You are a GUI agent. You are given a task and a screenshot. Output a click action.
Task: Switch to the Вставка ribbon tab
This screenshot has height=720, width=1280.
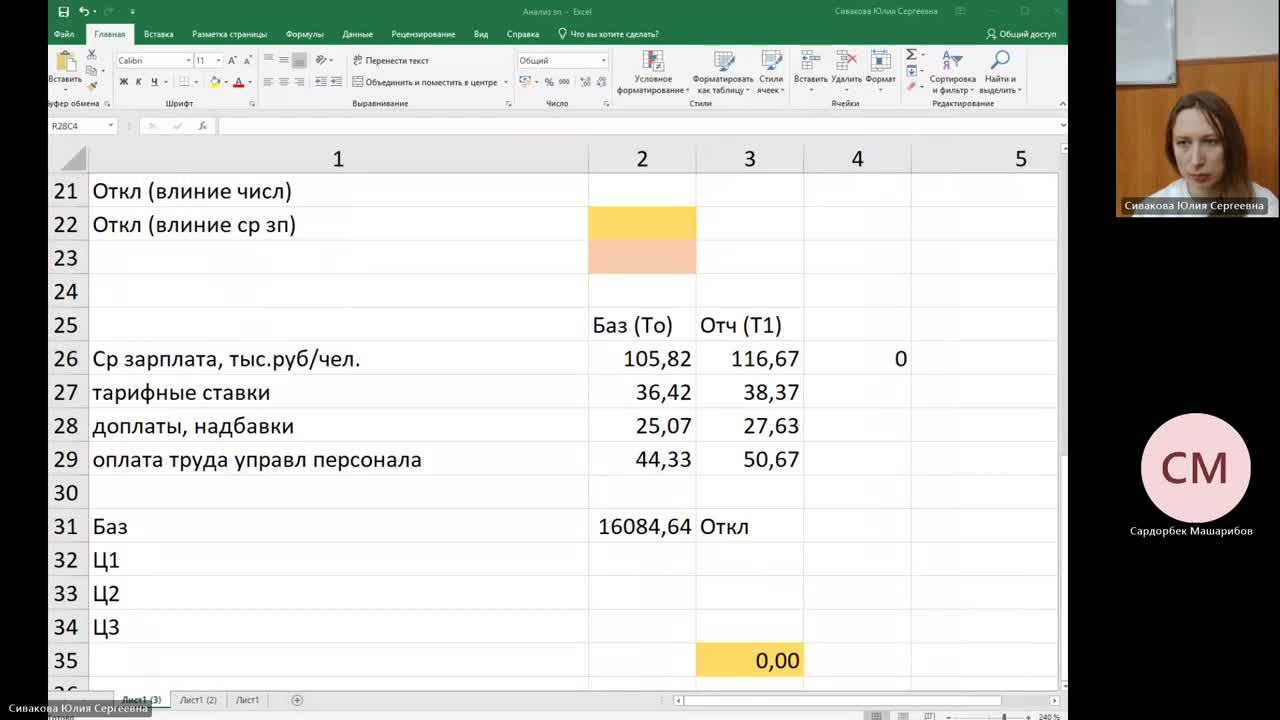coord(158,34)
